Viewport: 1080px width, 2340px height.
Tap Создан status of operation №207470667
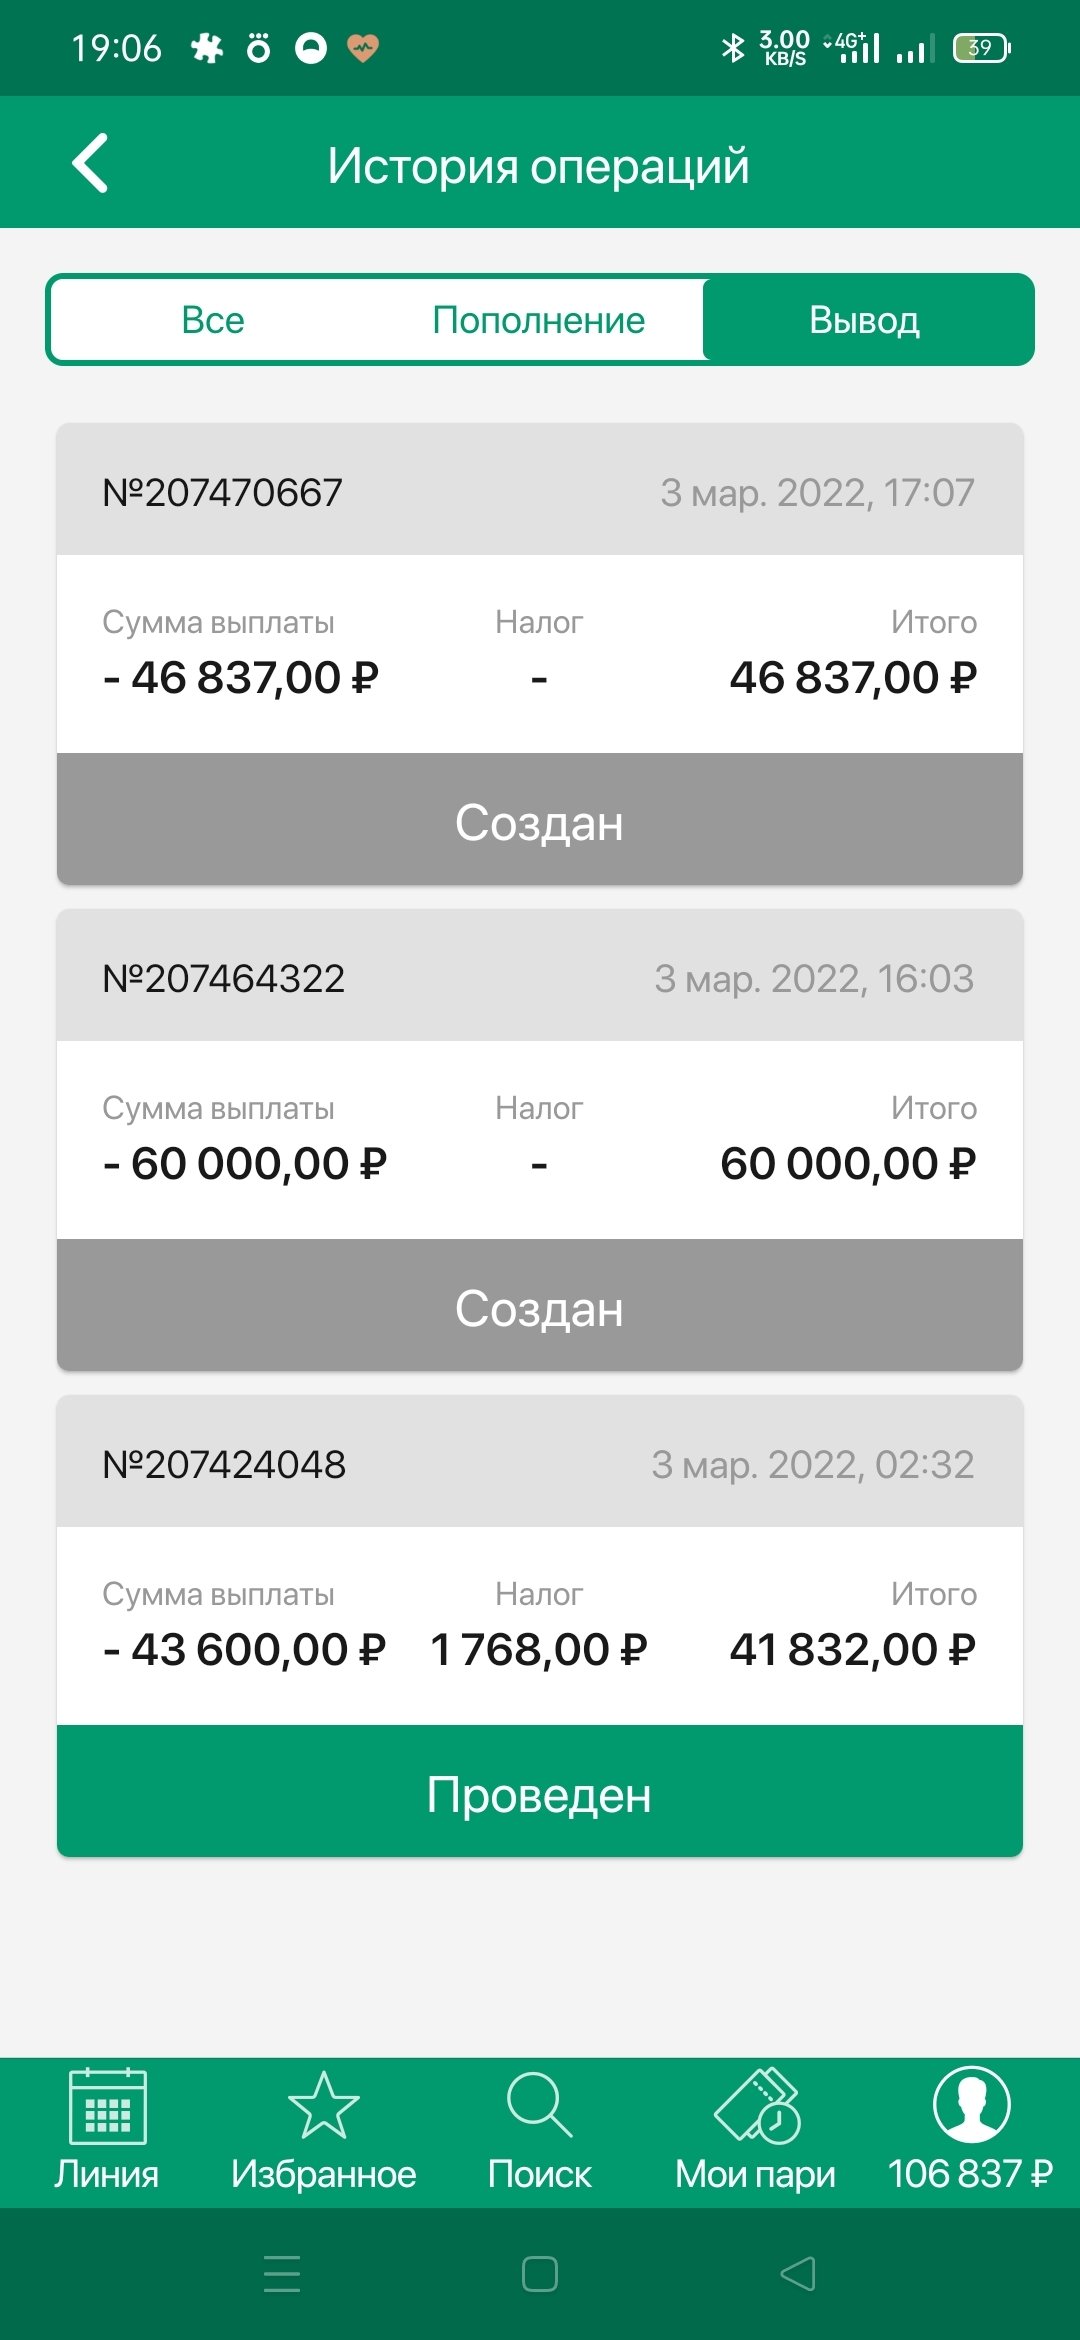540,822
